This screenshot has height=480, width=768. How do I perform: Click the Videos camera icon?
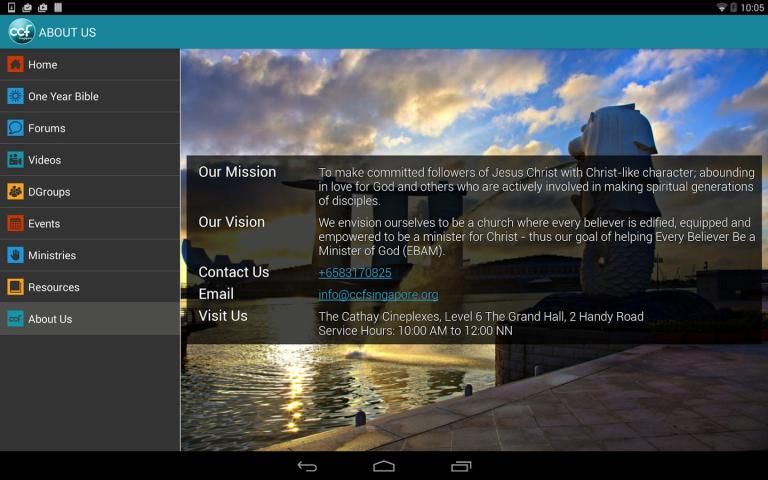click(15, 160)
